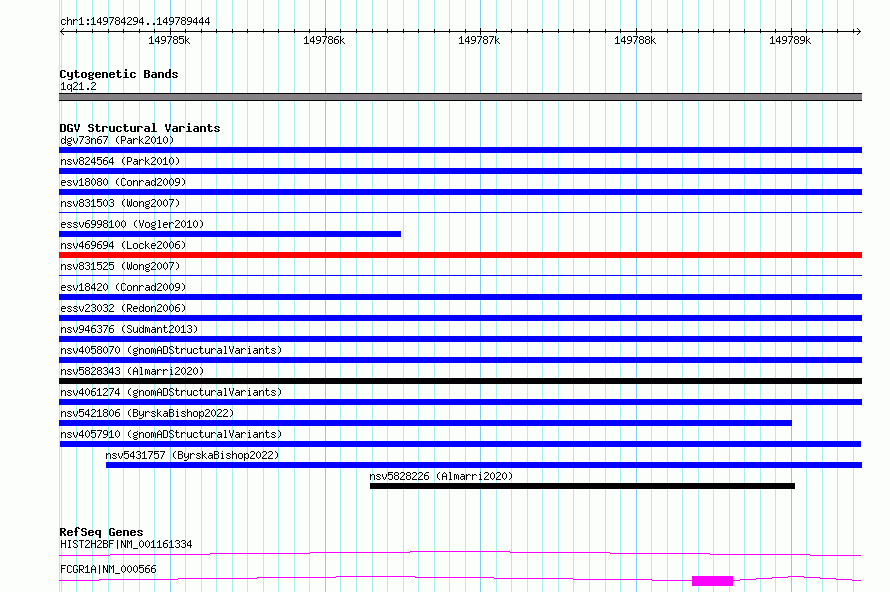Click the Cytogenetic Bands track title
This screenshot has height=592, width=890.
(x=119, y=74)
